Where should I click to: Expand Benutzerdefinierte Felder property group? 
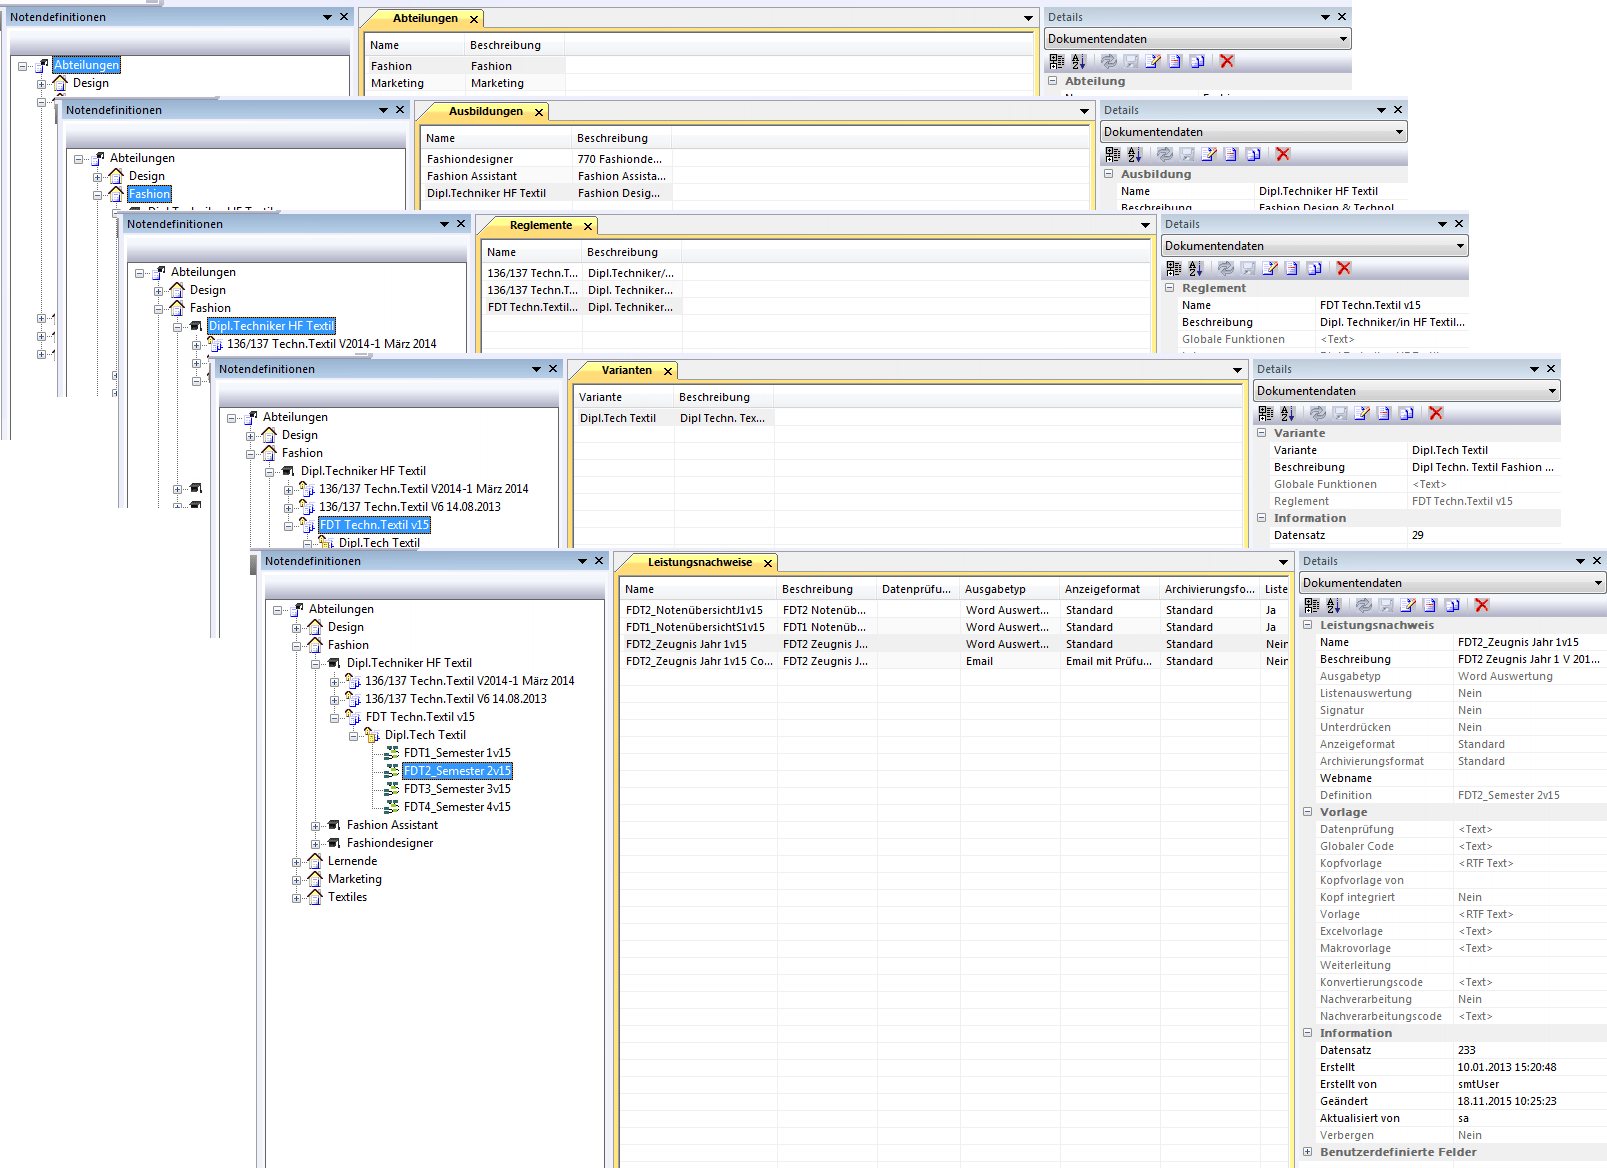tap(1308, 1152)
